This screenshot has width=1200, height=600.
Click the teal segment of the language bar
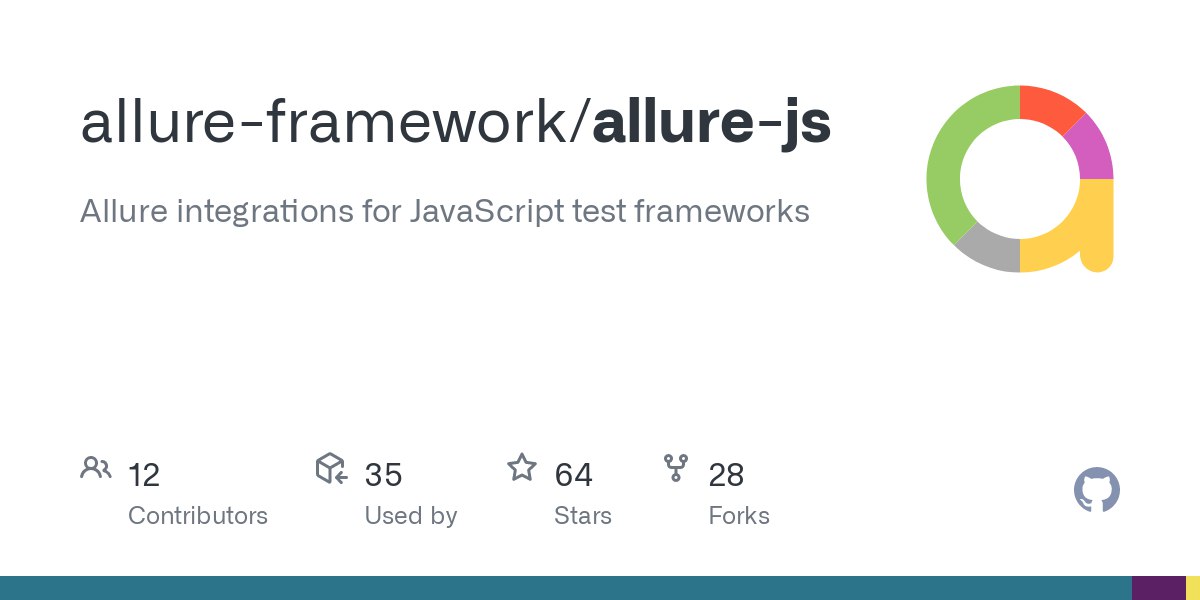pyautogui.click(x=566, y=588)
